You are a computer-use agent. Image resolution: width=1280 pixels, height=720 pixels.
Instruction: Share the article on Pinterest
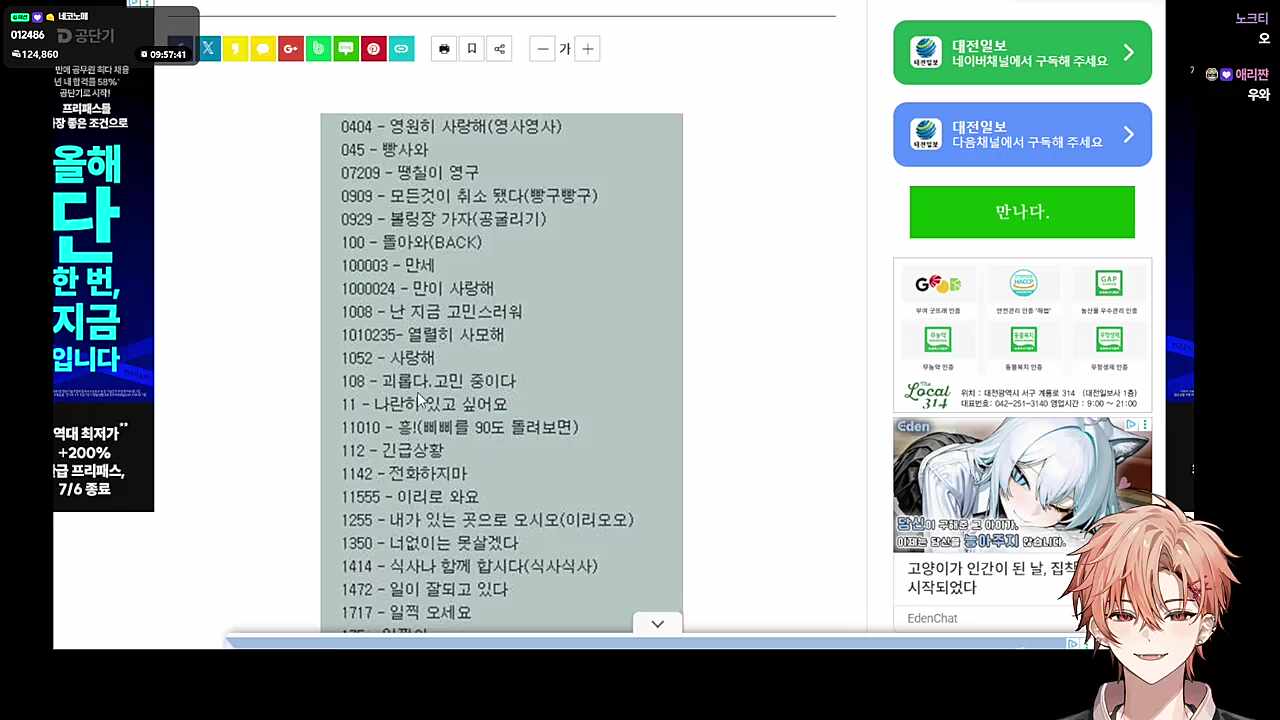tap(373, 48)
